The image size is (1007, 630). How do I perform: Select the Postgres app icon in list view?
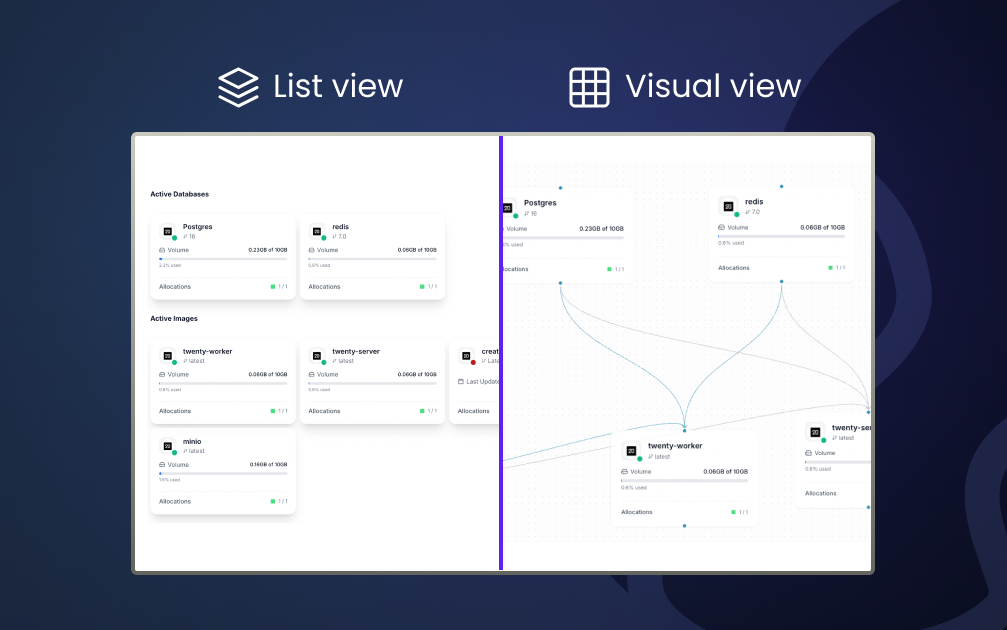tap(168, 231)
